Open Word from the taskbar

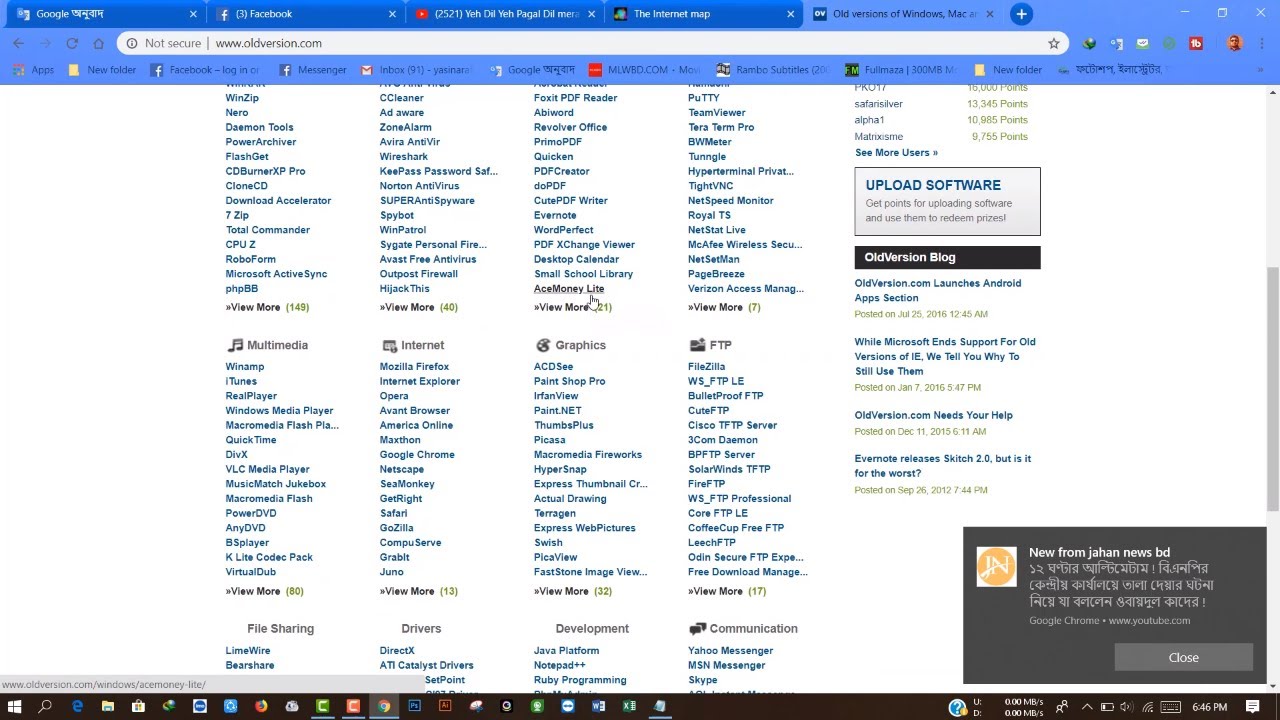[598, 706]
